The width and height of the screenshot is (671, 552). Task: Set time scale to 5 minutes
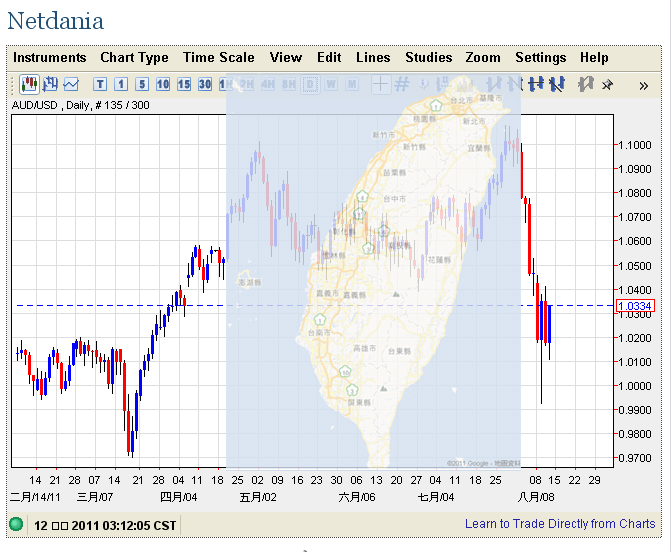142,84
